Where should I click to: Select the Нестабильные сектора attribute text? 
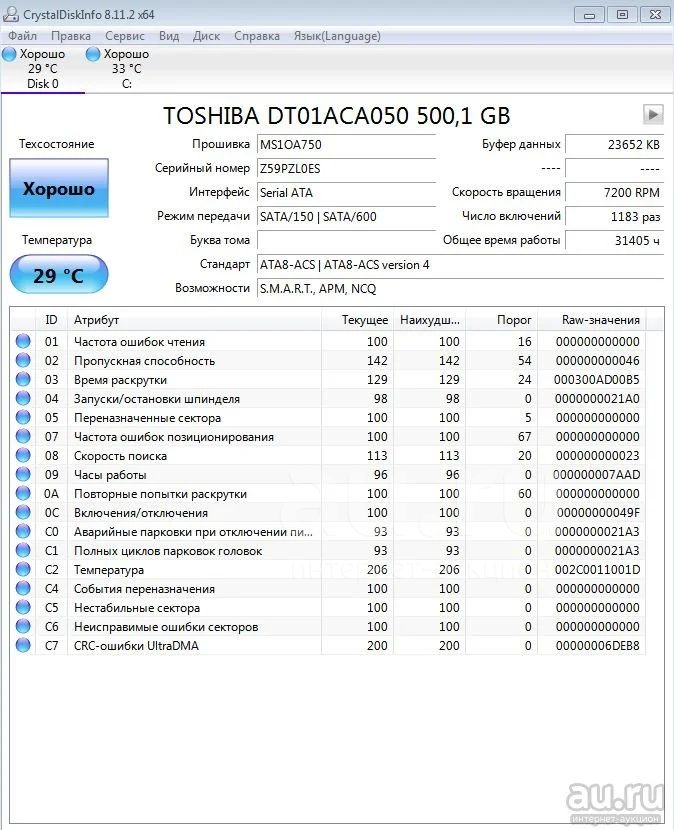click(137, 608)
